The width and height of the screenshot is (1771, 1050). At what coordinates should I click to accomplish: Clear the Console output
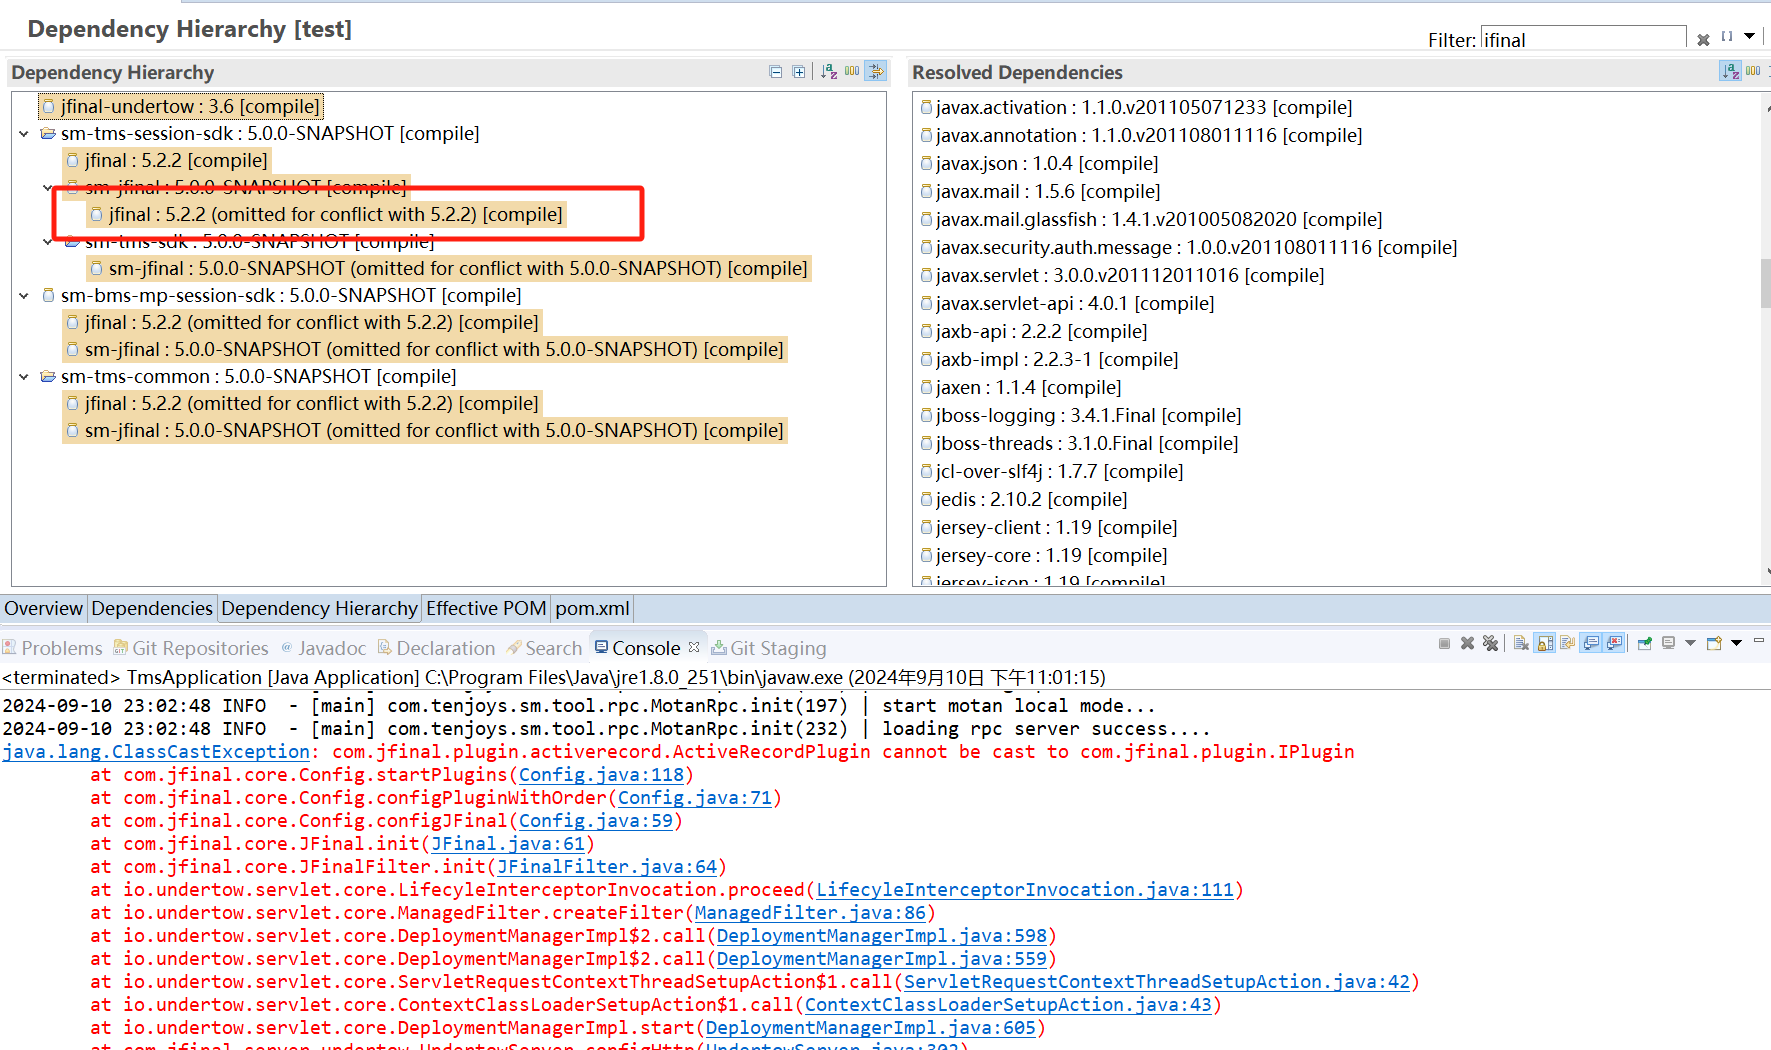pyautogui.click(x=1521, y=643)
